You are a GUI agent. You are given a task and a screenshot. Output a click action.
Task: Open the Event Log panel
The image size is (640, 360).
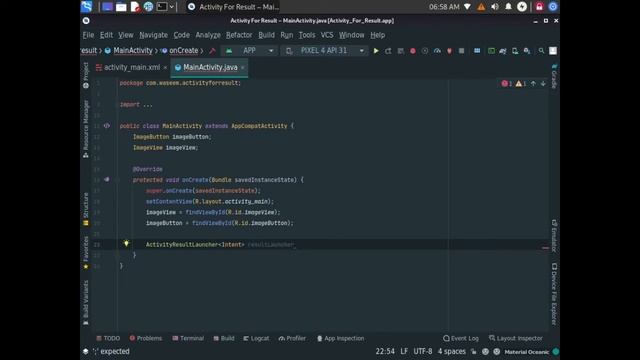461,338
